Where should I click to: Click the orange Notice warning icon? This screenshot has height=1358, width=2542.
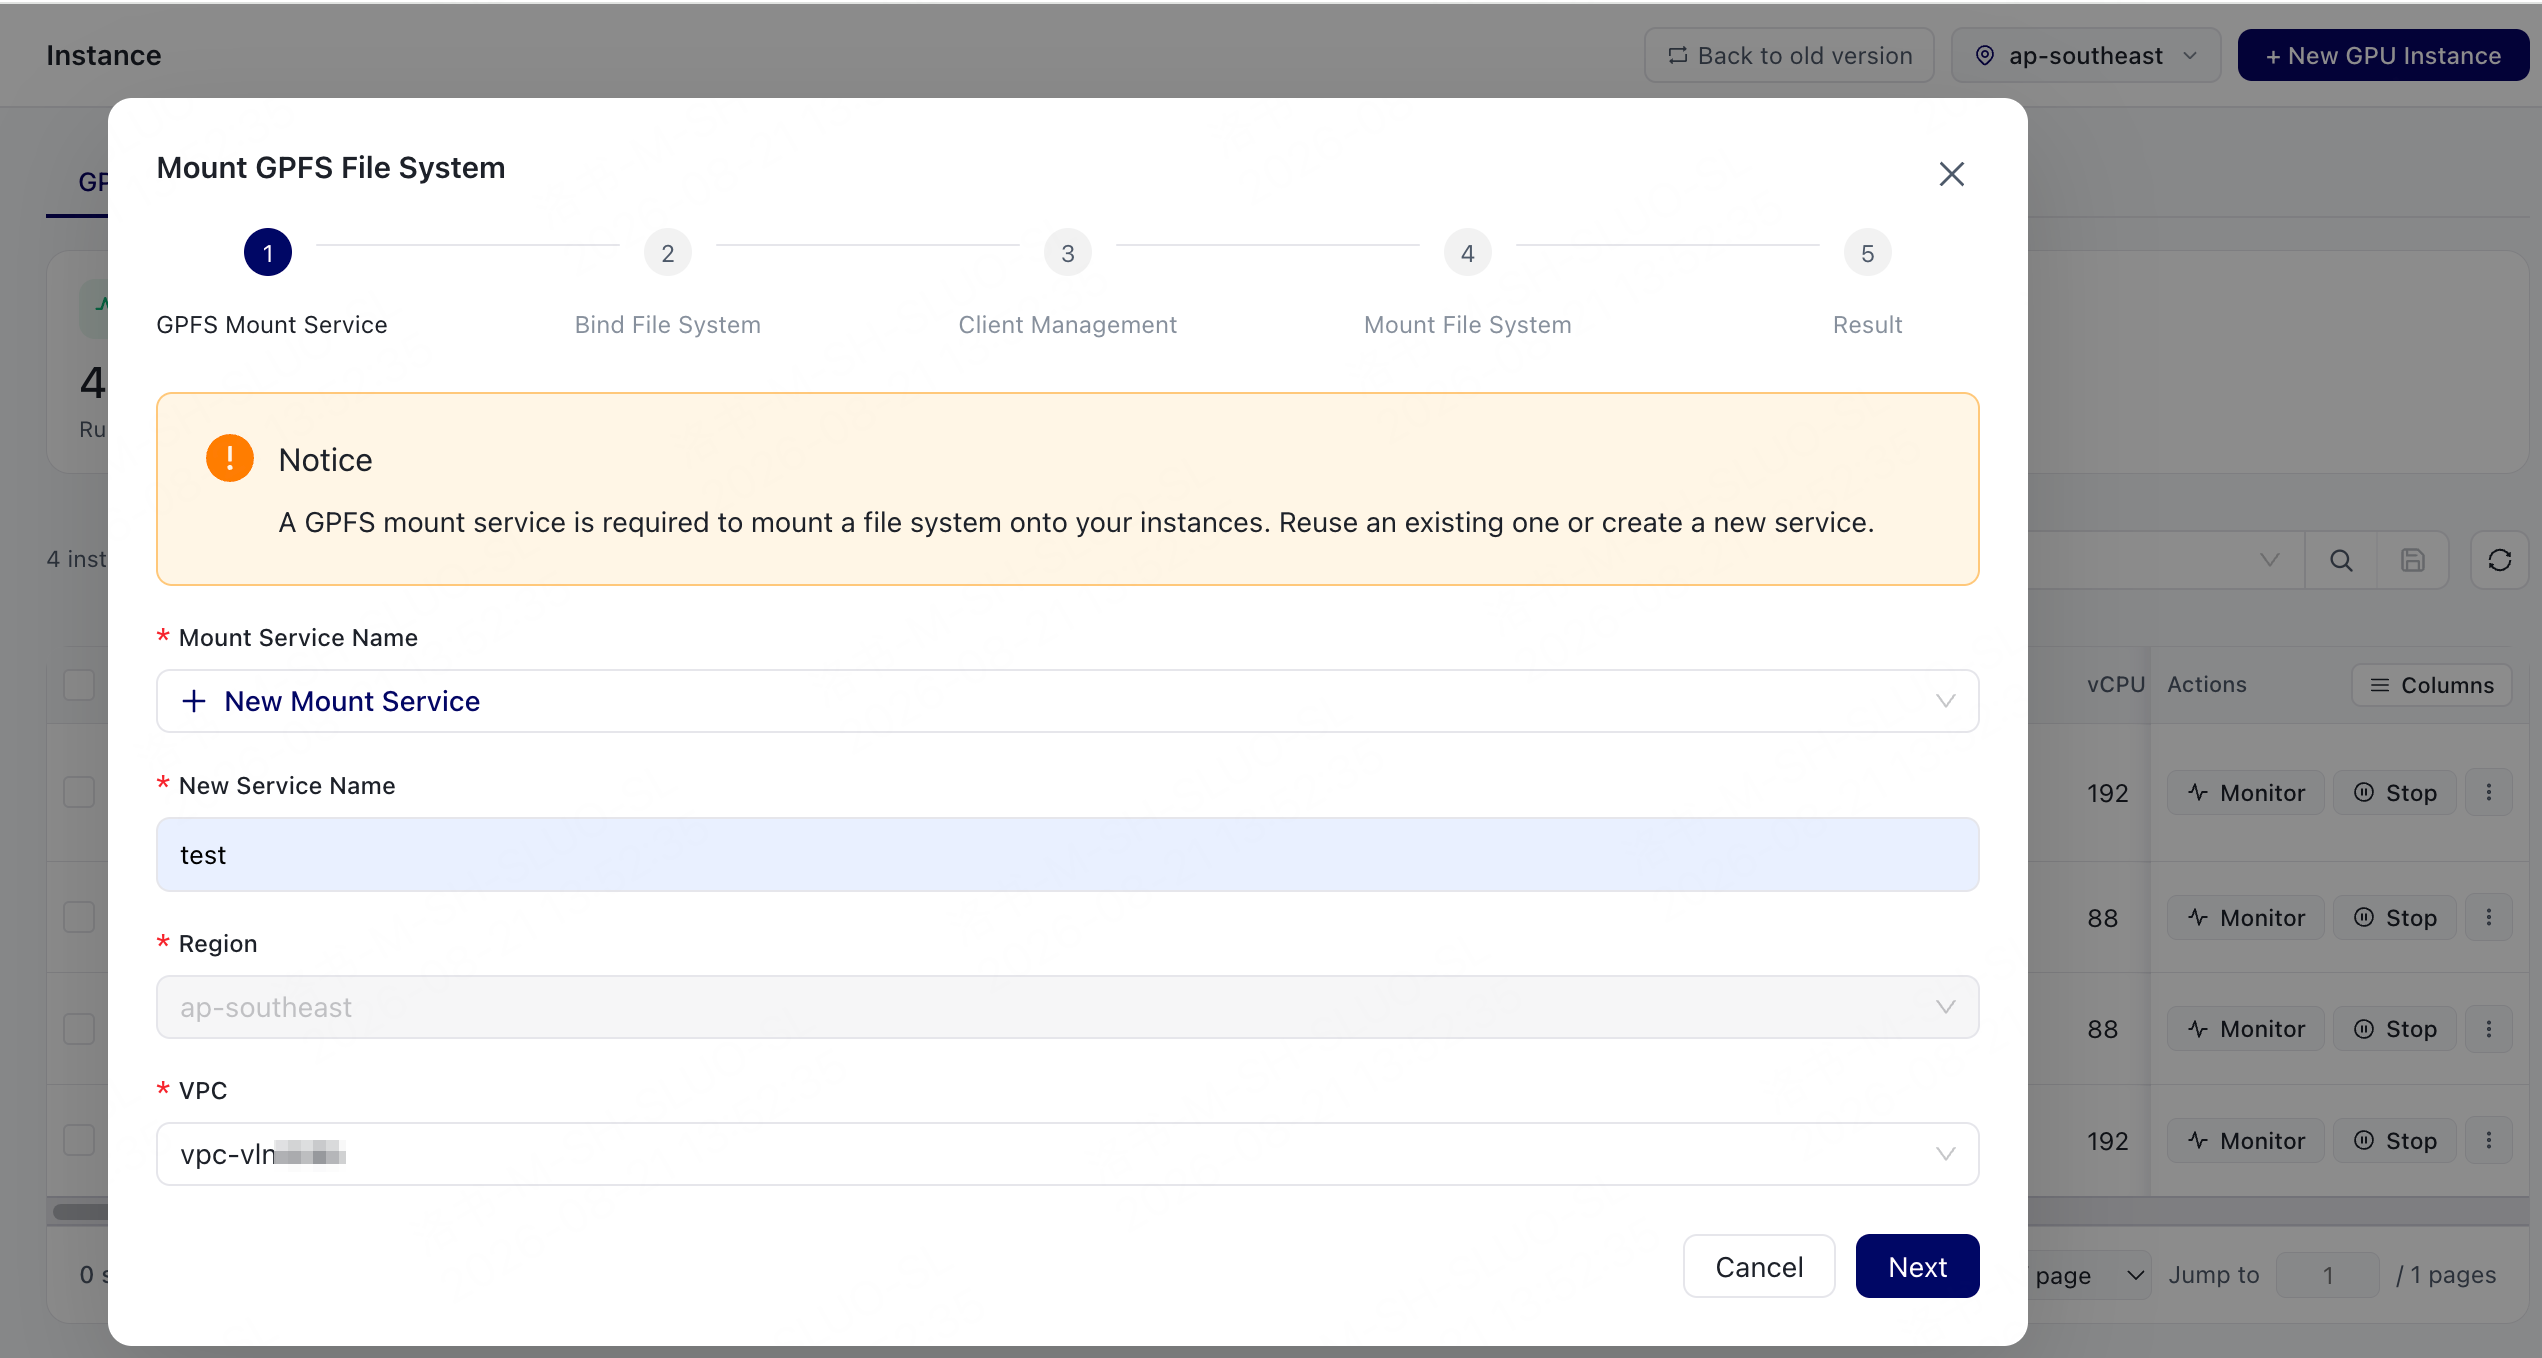230,458
